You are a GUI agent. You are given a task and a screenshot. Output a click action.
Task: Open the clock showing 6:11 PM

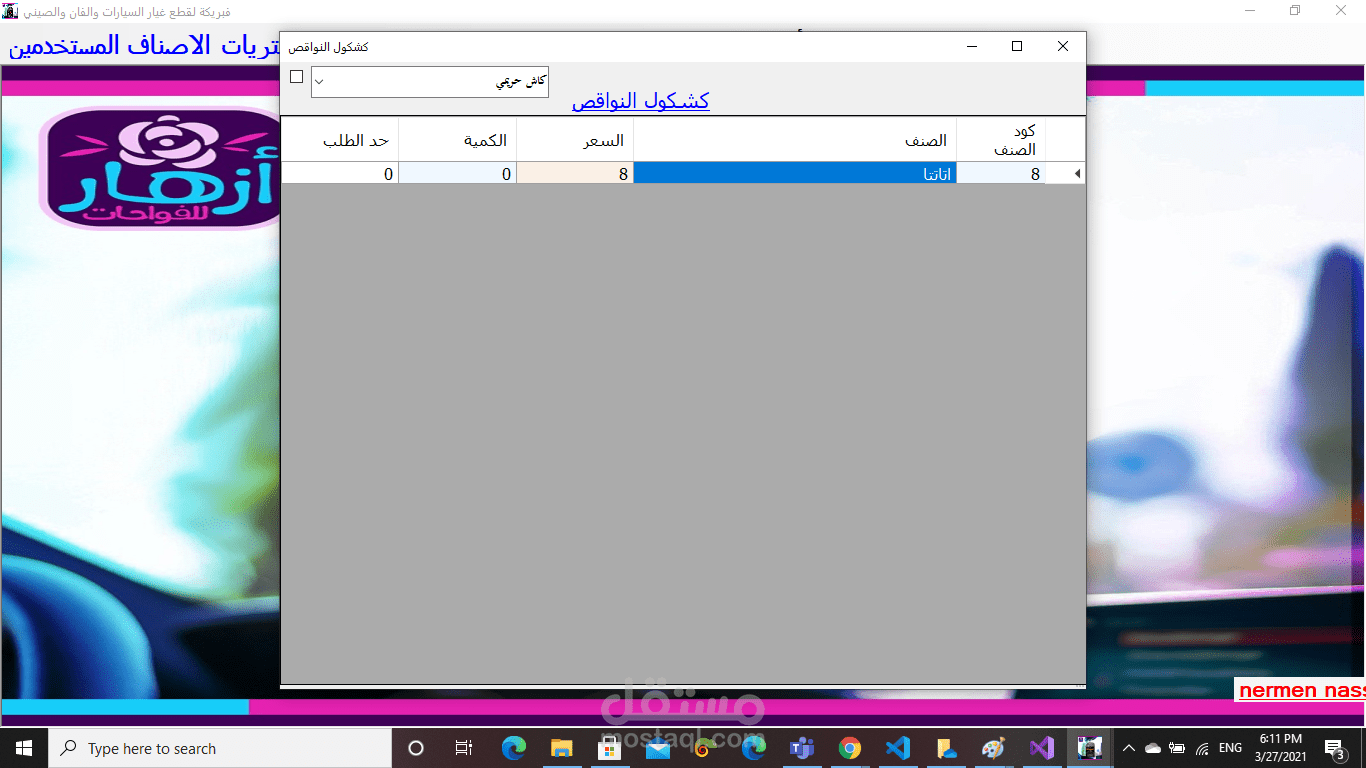pyautogui.click(x=1281, y=748)
